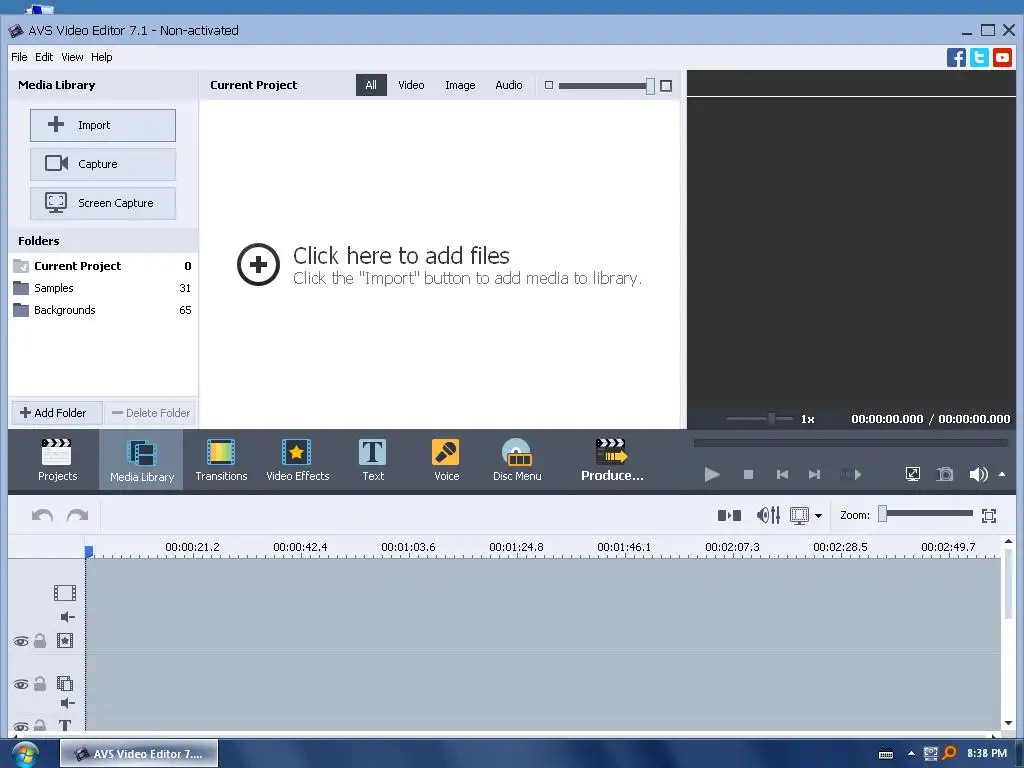Click the preview speaker volume icon

[x=978, y=474]
